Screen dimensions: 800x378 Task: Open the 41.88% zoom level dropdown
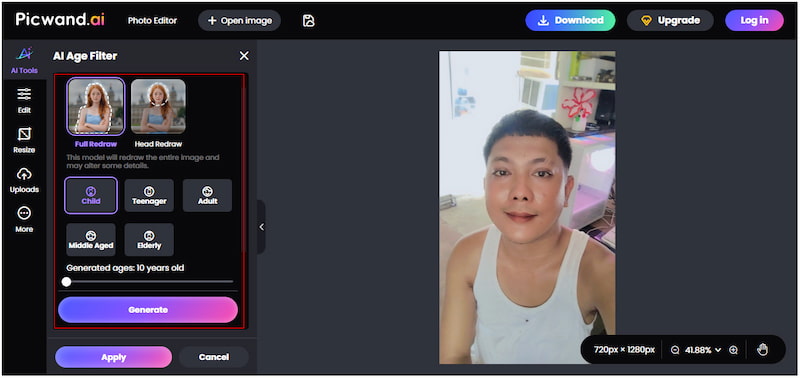[x=704, y=350]
